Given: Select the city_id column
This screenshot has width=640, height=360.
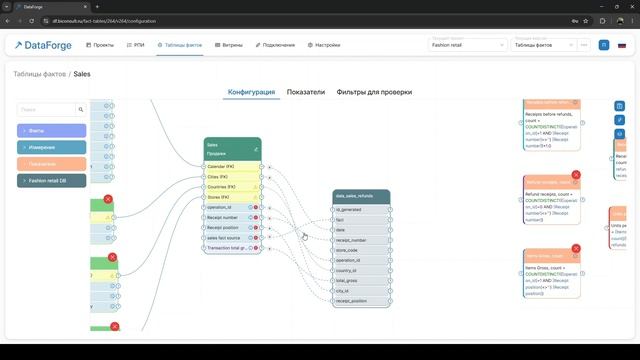Looking at the screenshot, I should (x=361, y=291).
